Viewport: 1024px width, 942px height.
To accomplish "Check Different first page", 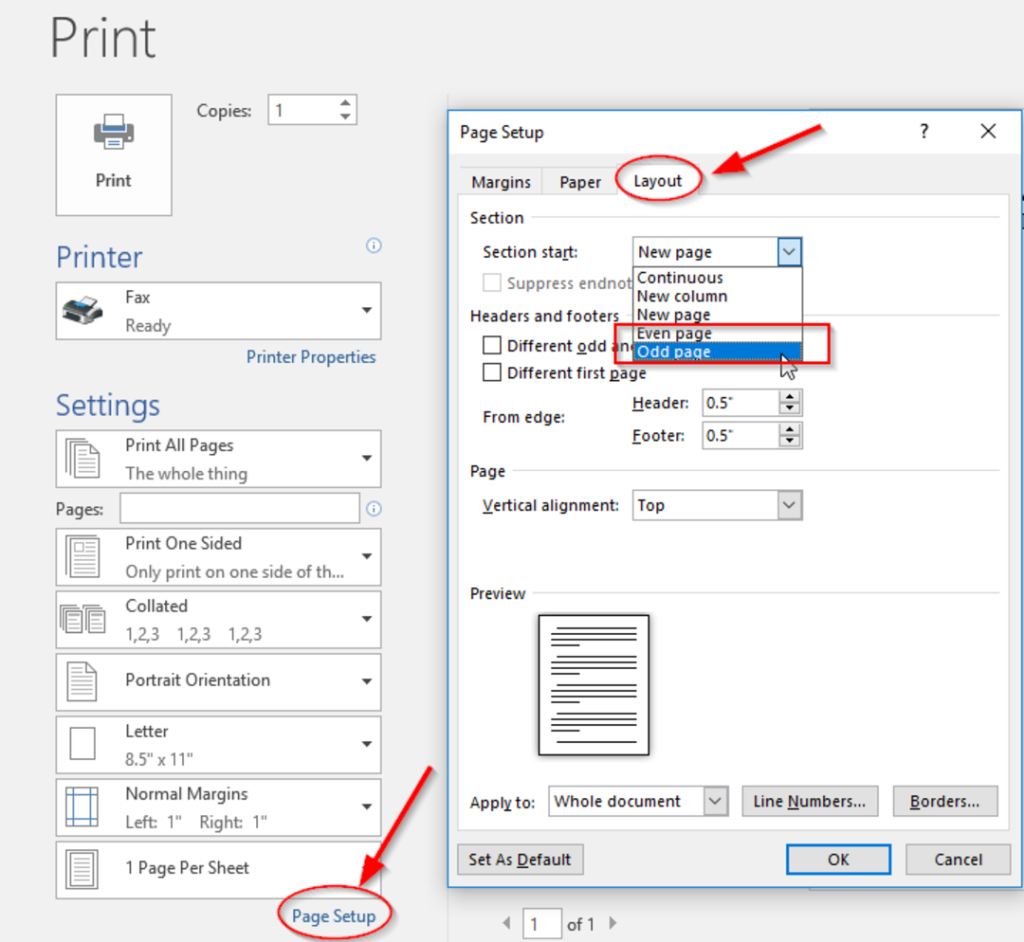I will pos(491,373).
